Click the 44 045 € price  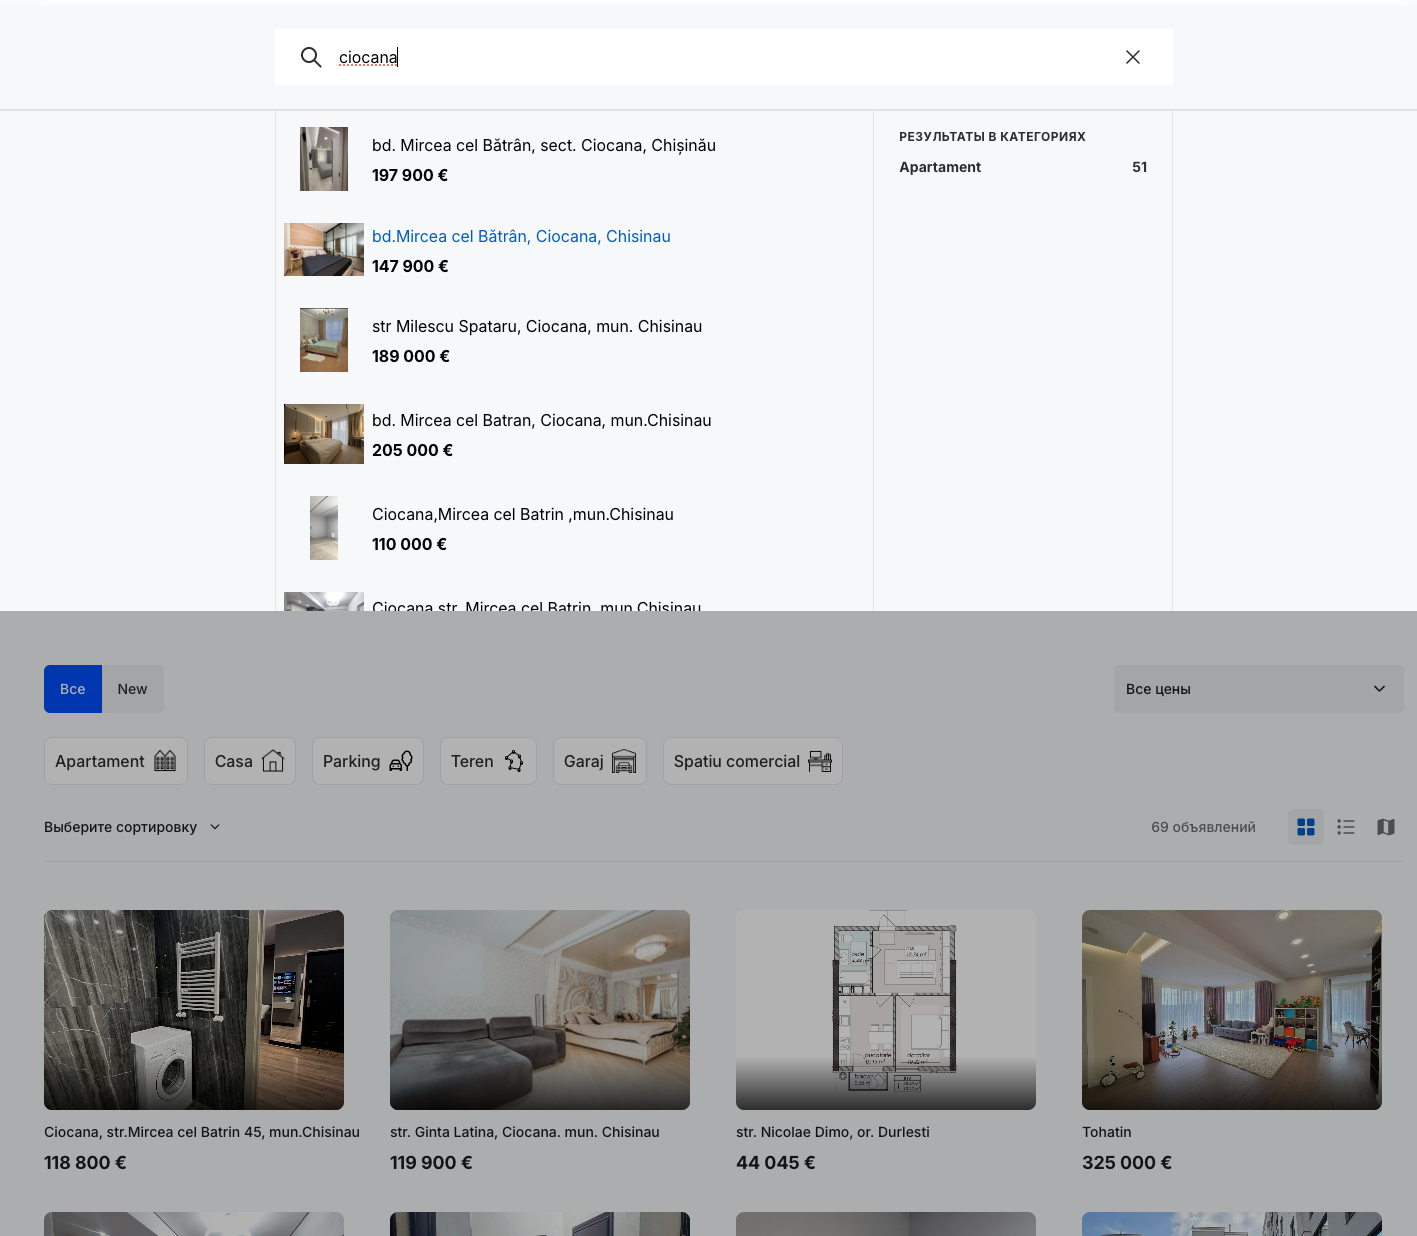(x=776, y=1163)
